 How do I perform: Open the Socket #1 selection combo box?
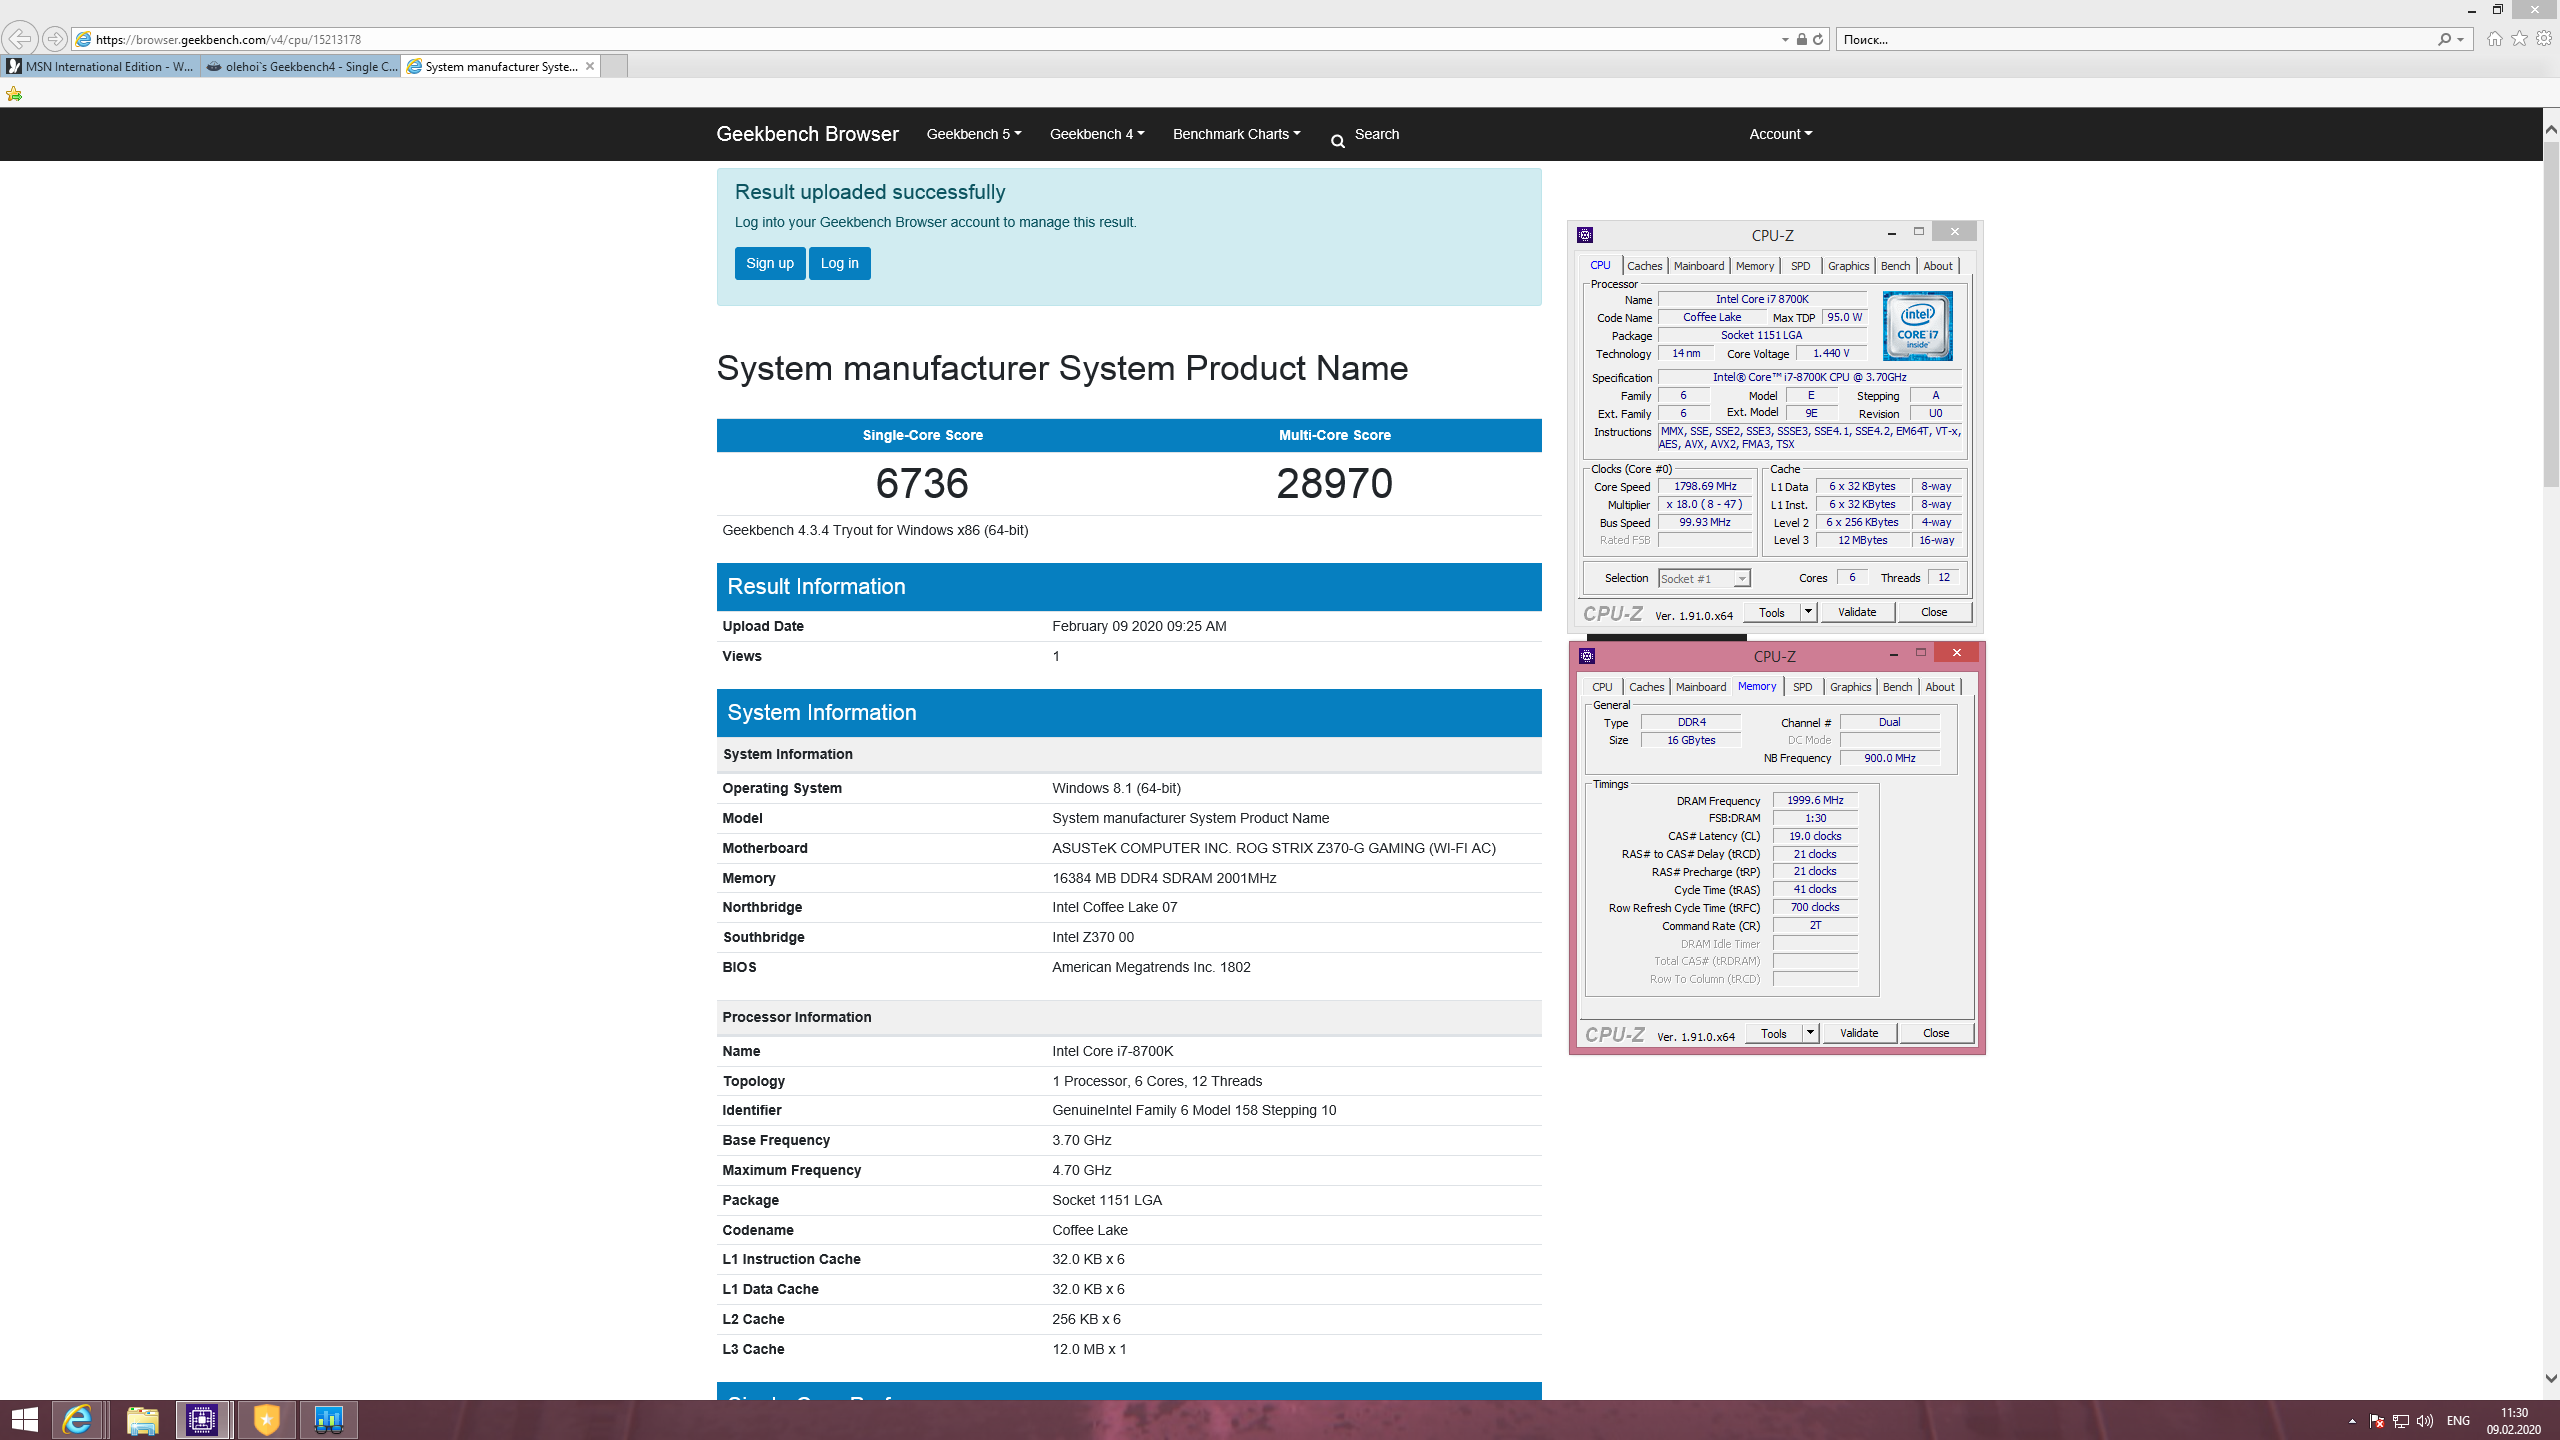[x=1704, y=579]
